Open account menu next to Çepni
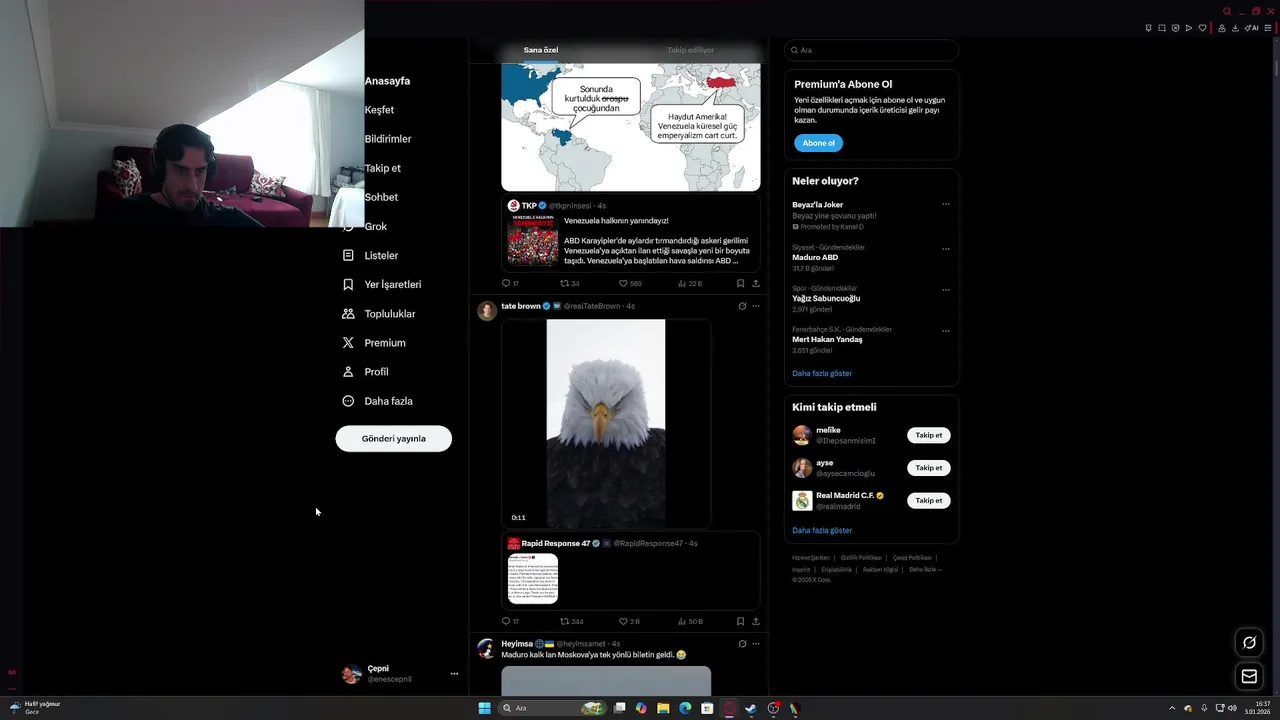Screen dimensions: 1280x720 [454, 674]
